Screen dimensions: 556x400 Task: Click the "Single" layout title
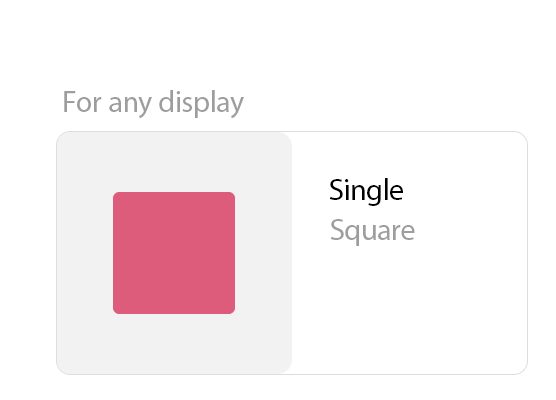[x=366, y=191]
